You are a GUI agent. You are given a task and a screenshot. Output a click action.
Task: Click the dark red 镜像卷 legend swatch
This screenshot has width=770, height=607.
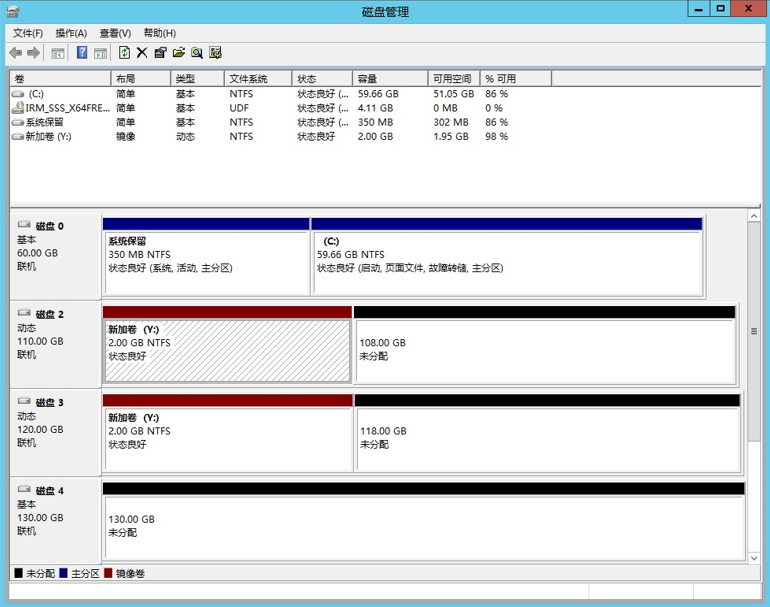coord(109,573)
